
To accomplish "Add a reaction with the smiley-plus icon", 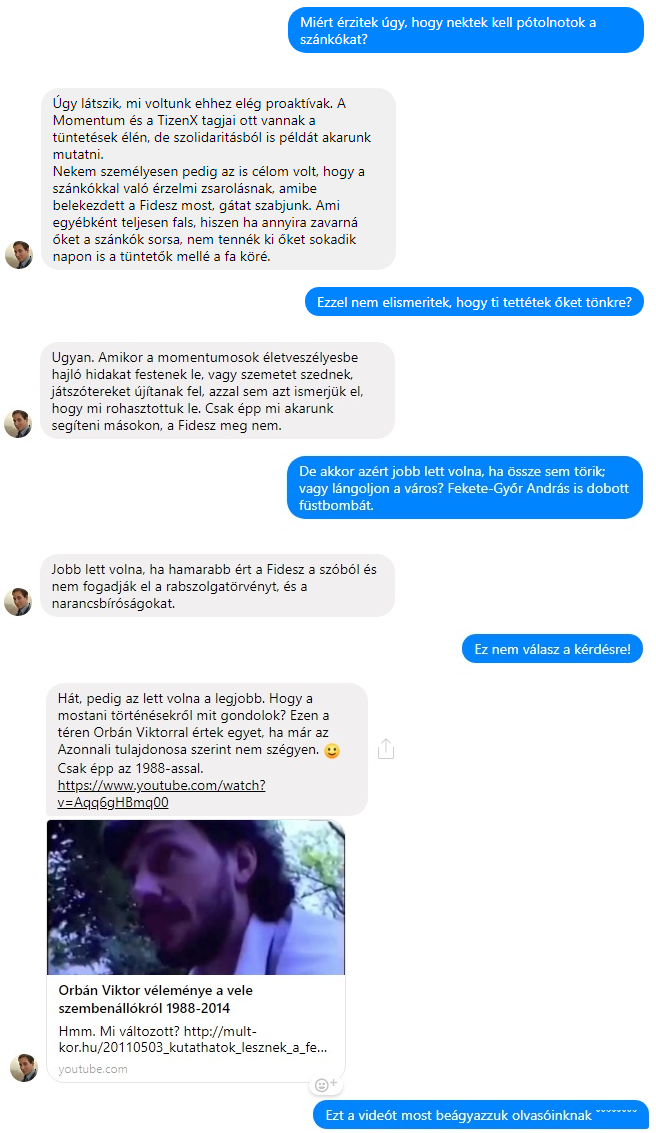I will click(x=326, y=1085).
